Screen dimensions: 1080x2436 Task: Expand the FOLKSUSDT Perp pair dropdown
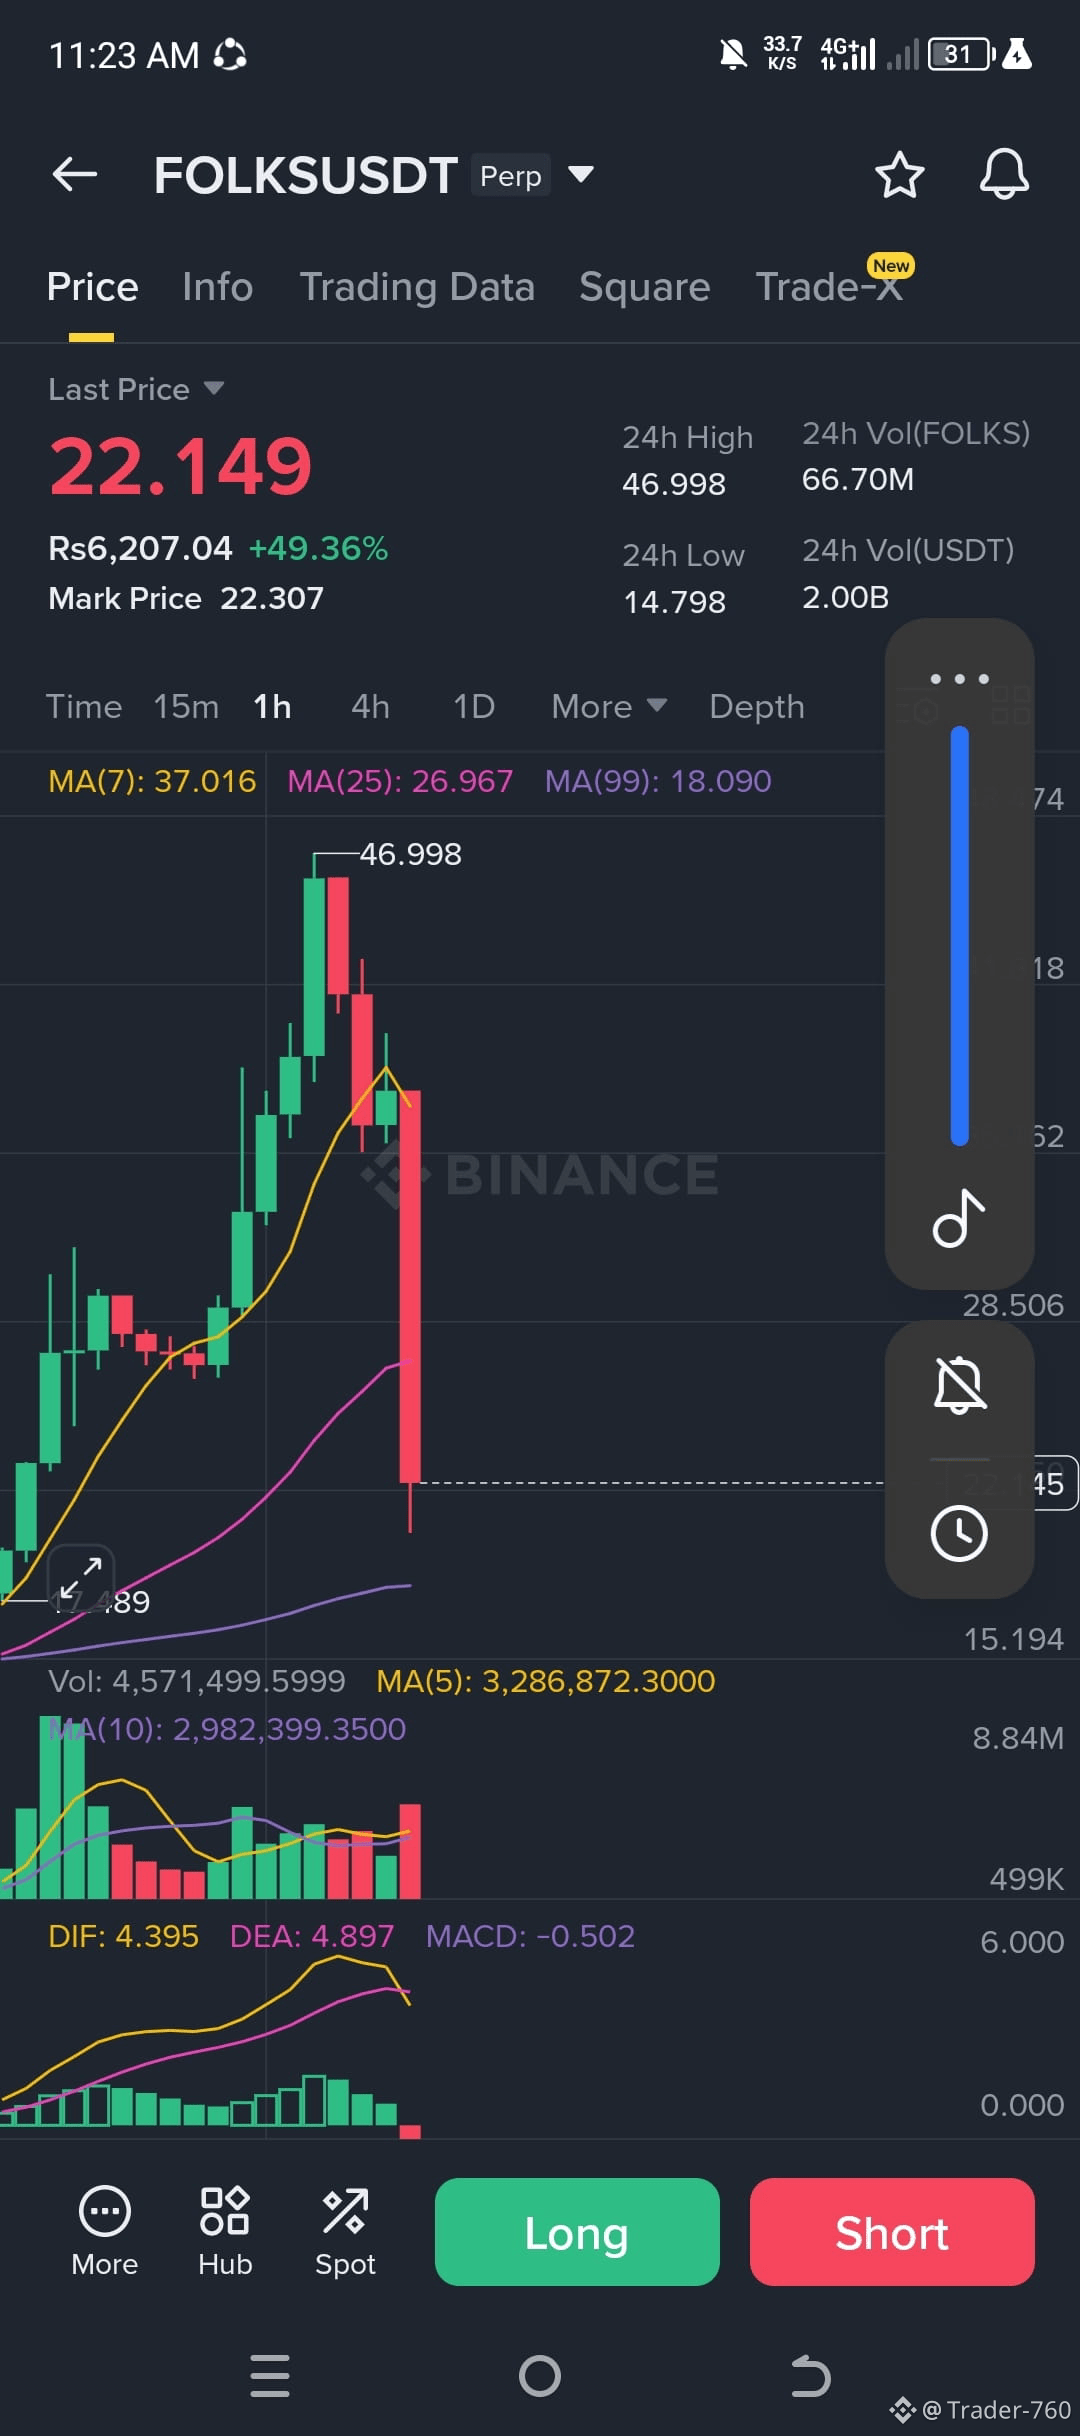coord(581,175)
